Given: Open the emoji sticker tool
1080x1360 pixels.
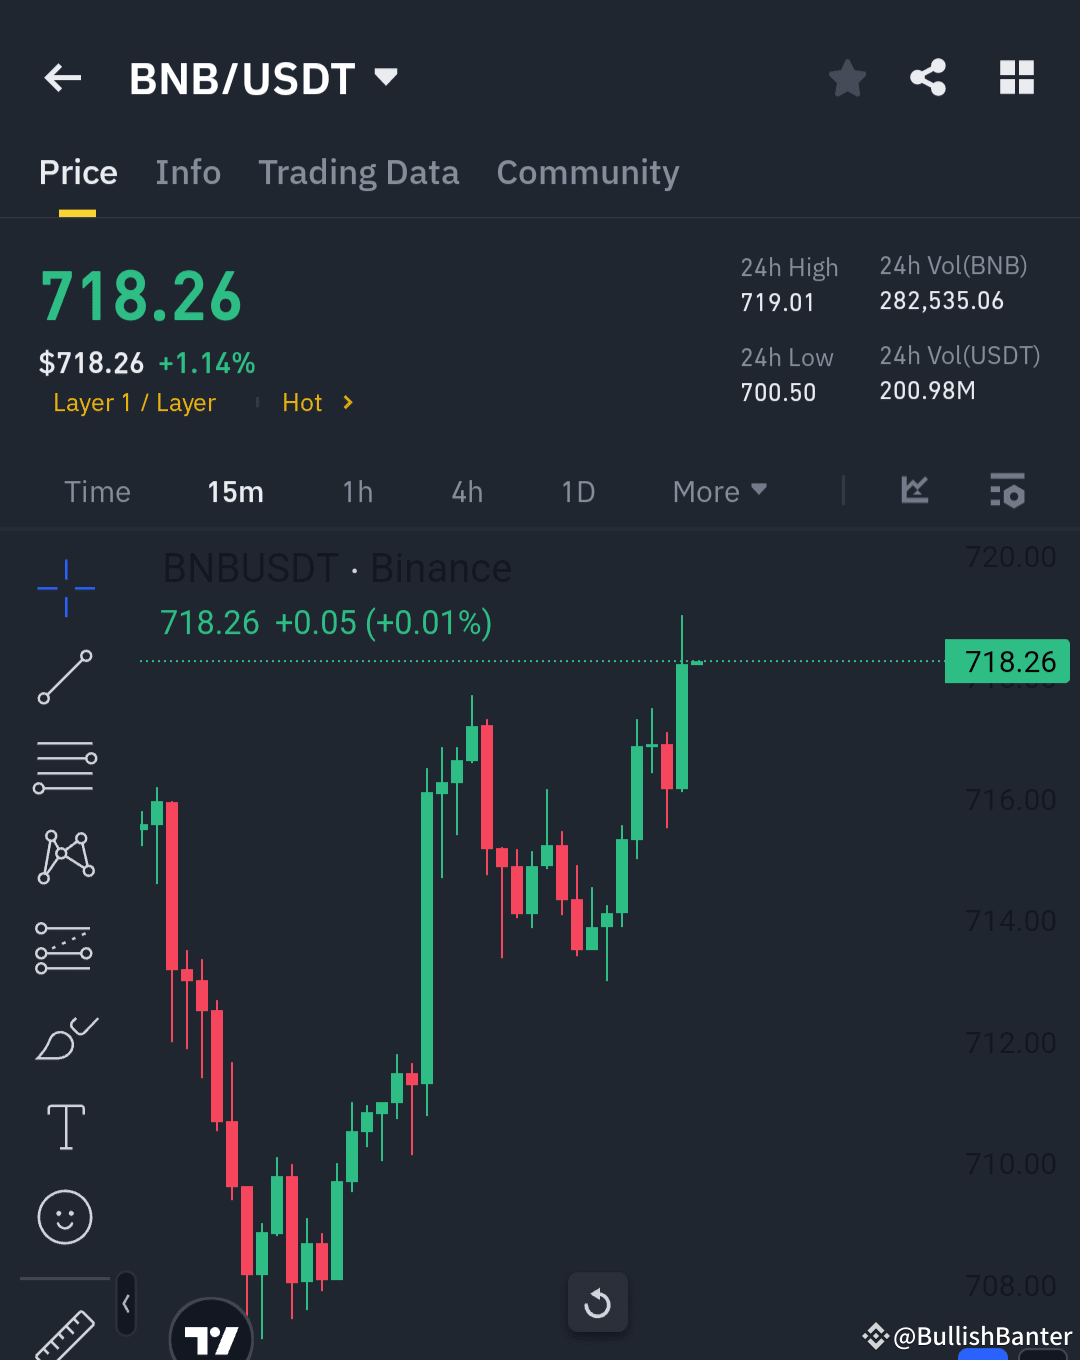Looking at the screenshot, I should pos(65,1218).
